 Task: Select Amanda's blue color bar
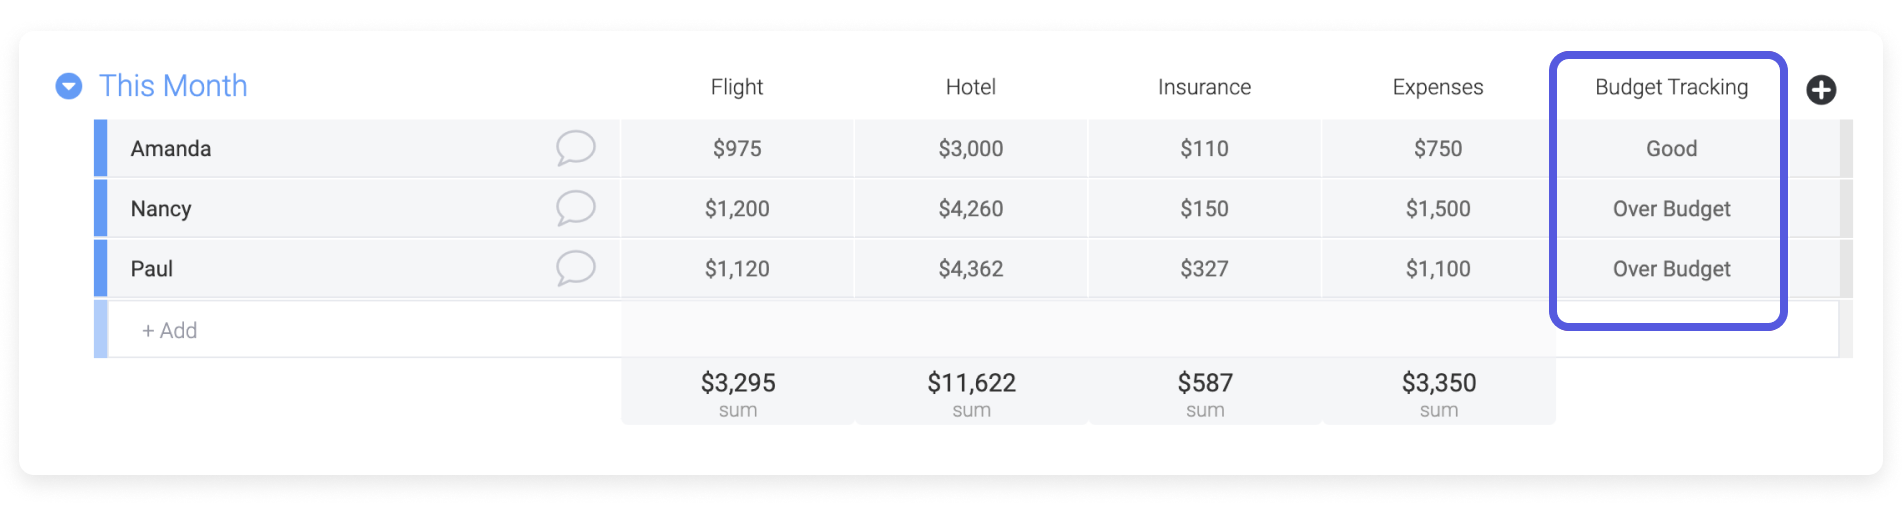pos(100,148)
